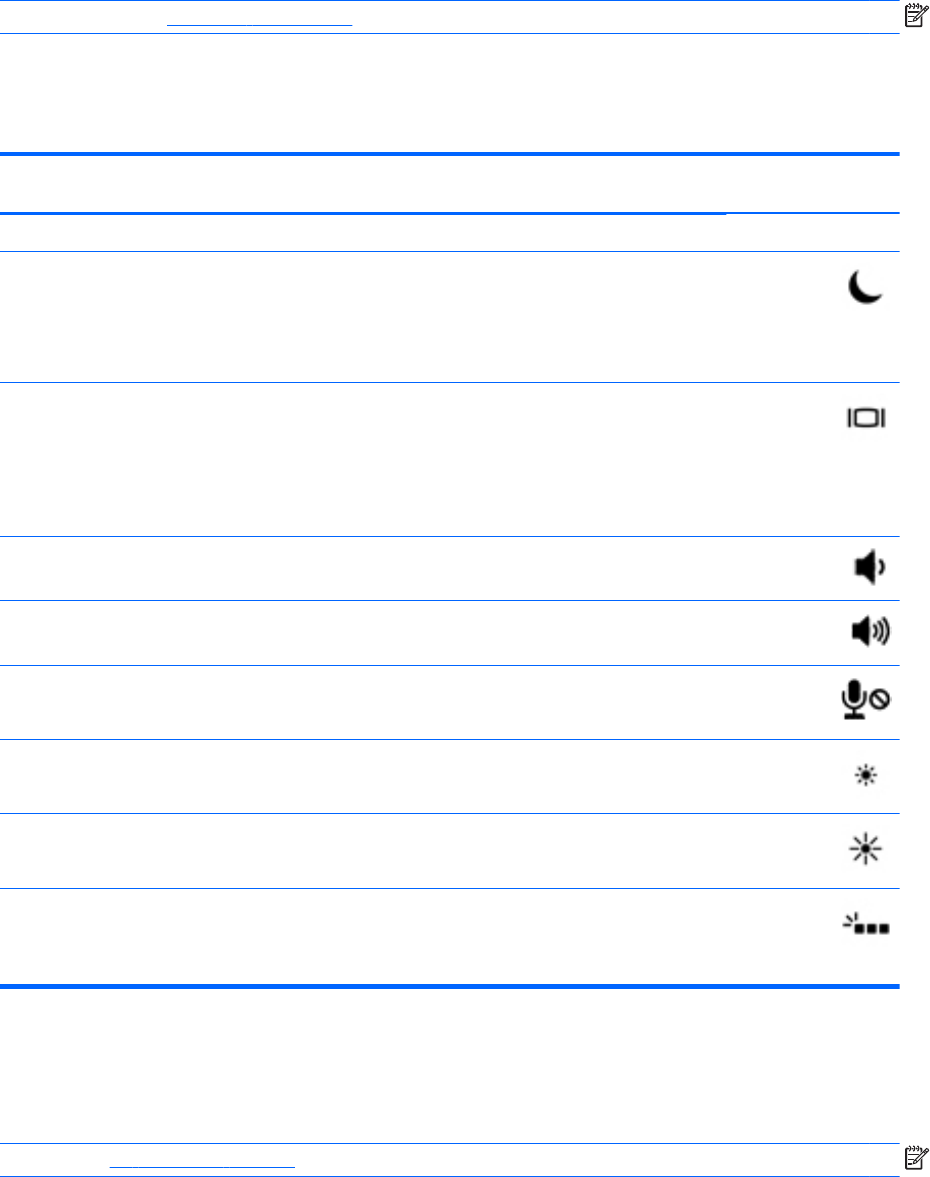Click the keyboard backlight icon

coord(865,924)
